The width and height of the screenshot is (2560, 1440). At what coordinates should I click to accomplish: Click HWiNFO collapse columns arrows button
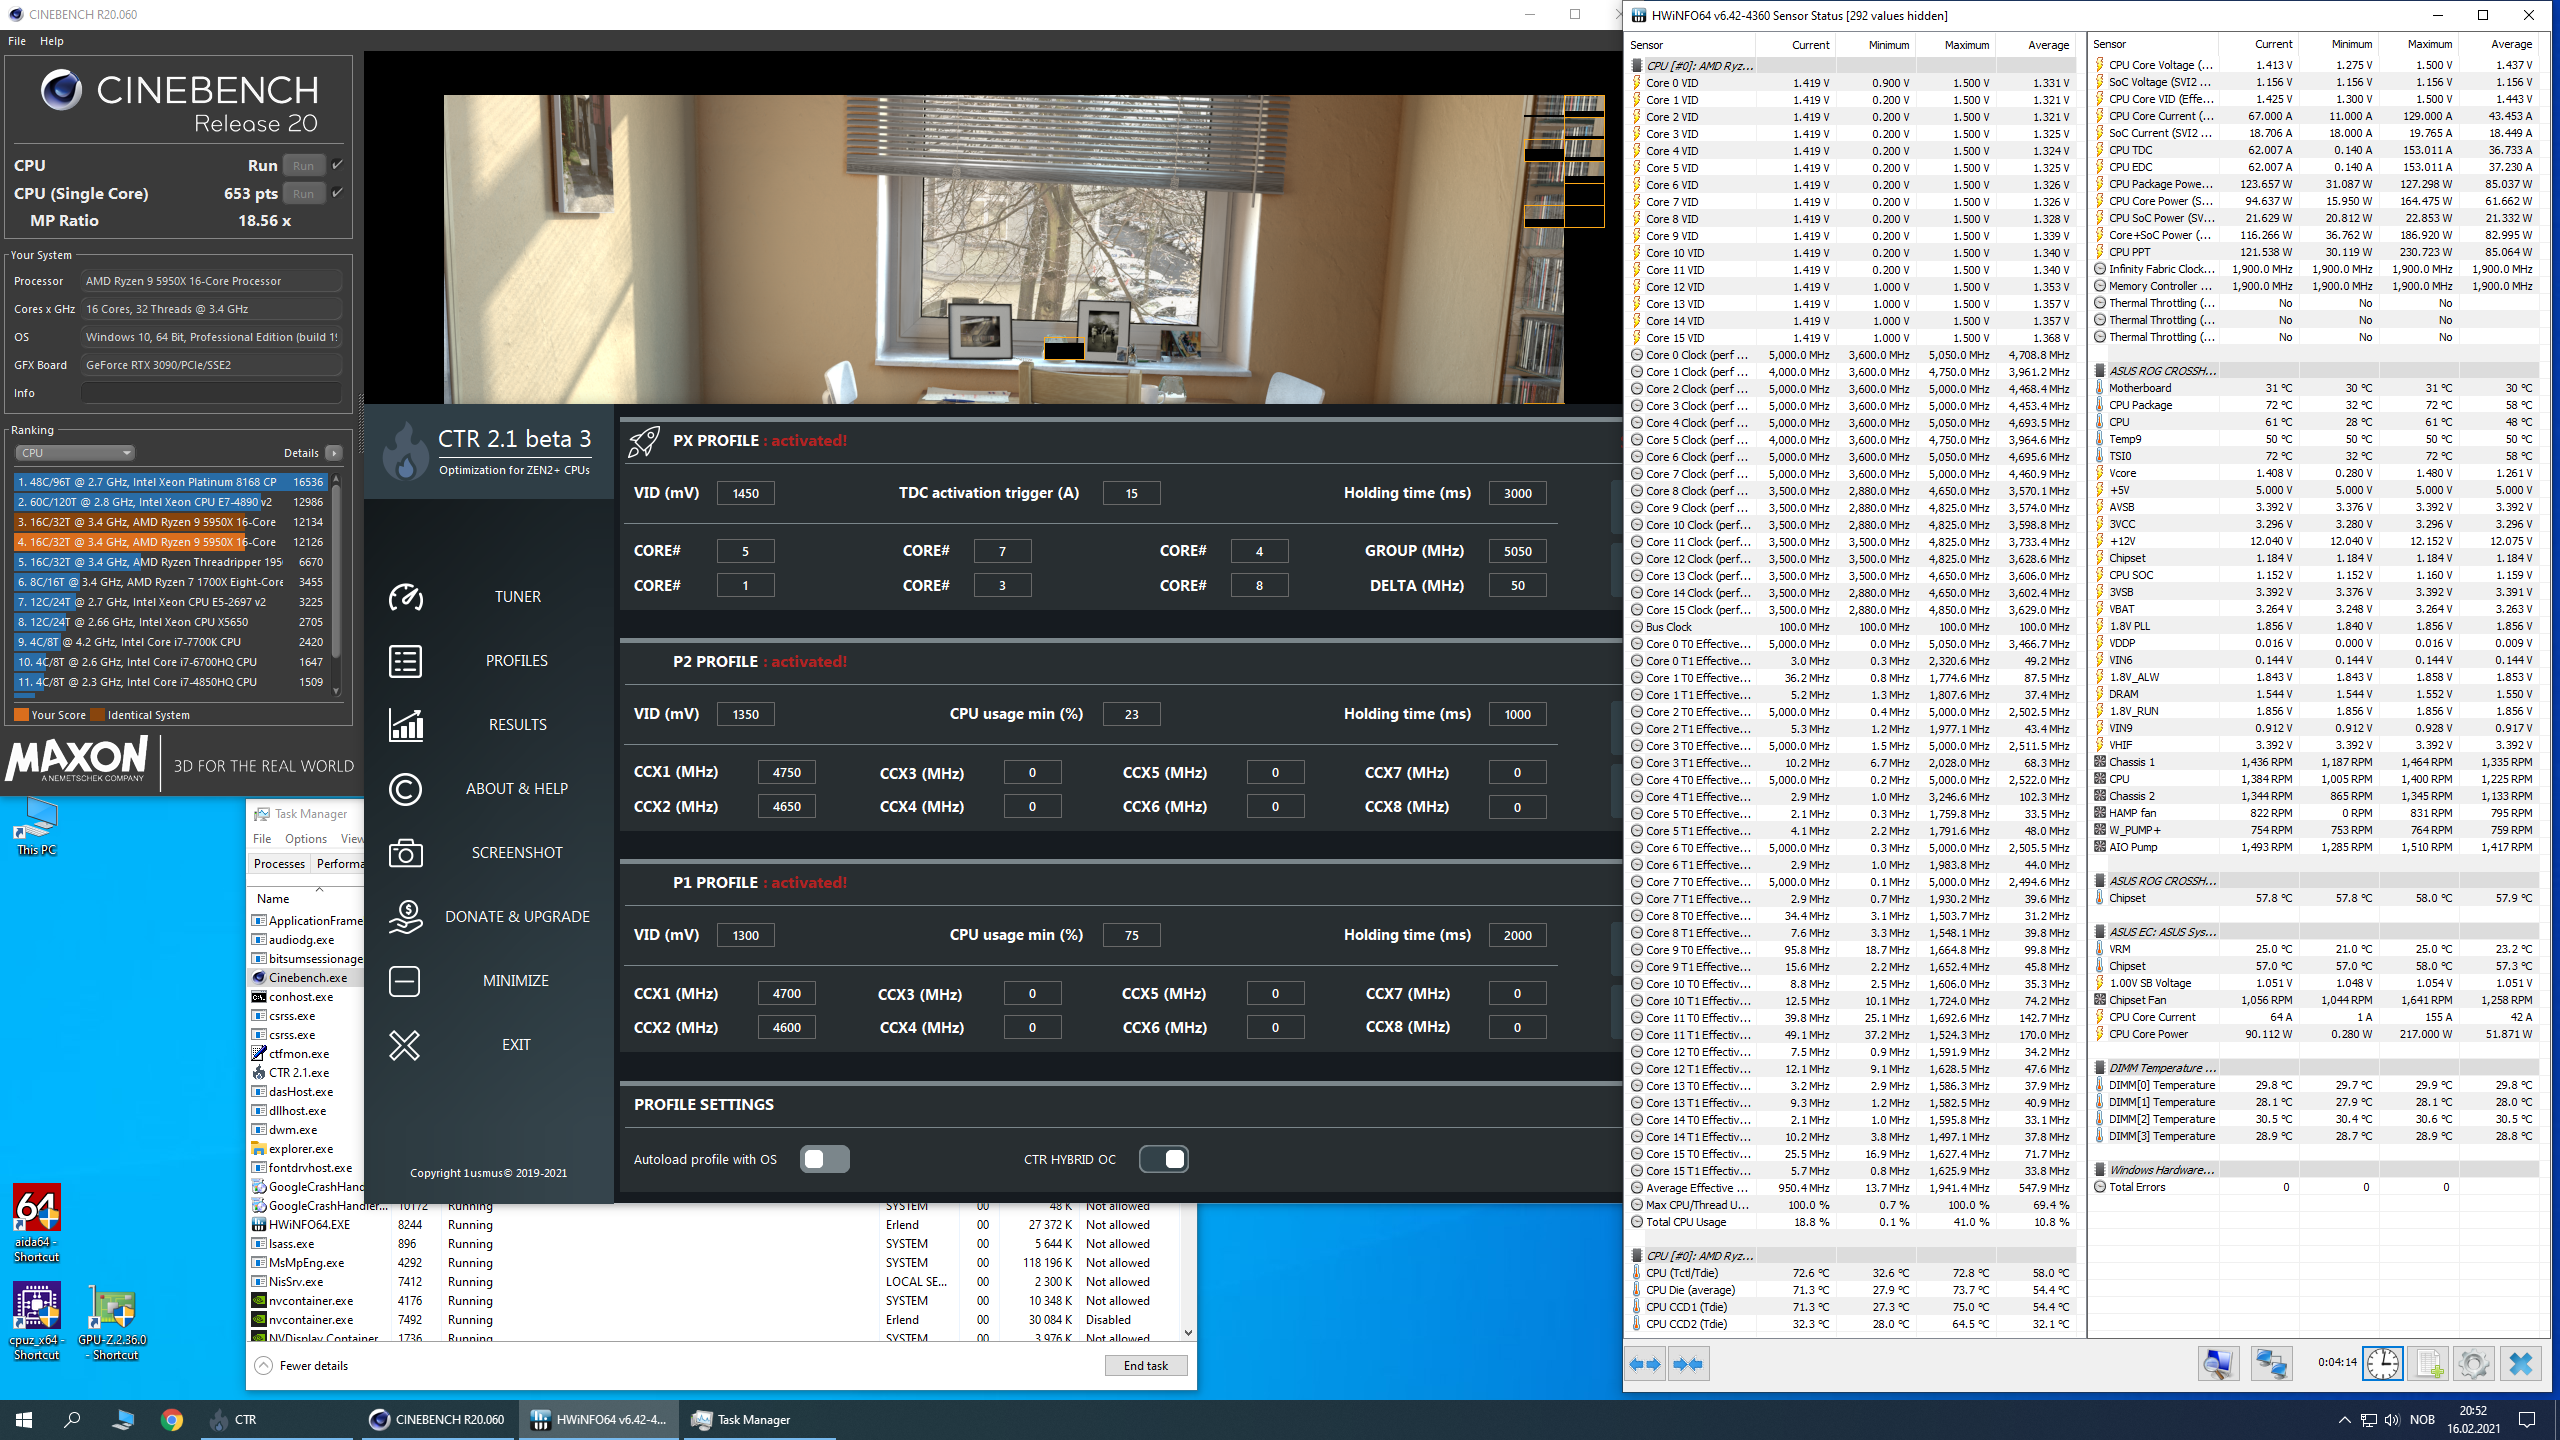point(1689,1364)
